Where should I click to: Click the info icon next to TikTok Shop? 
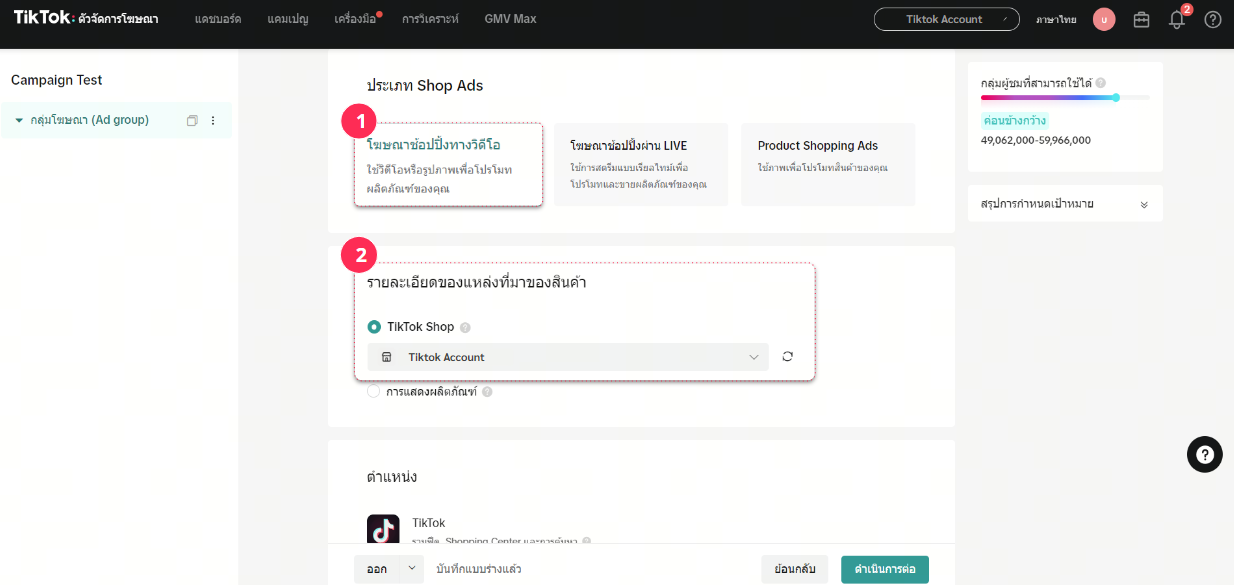465,327
